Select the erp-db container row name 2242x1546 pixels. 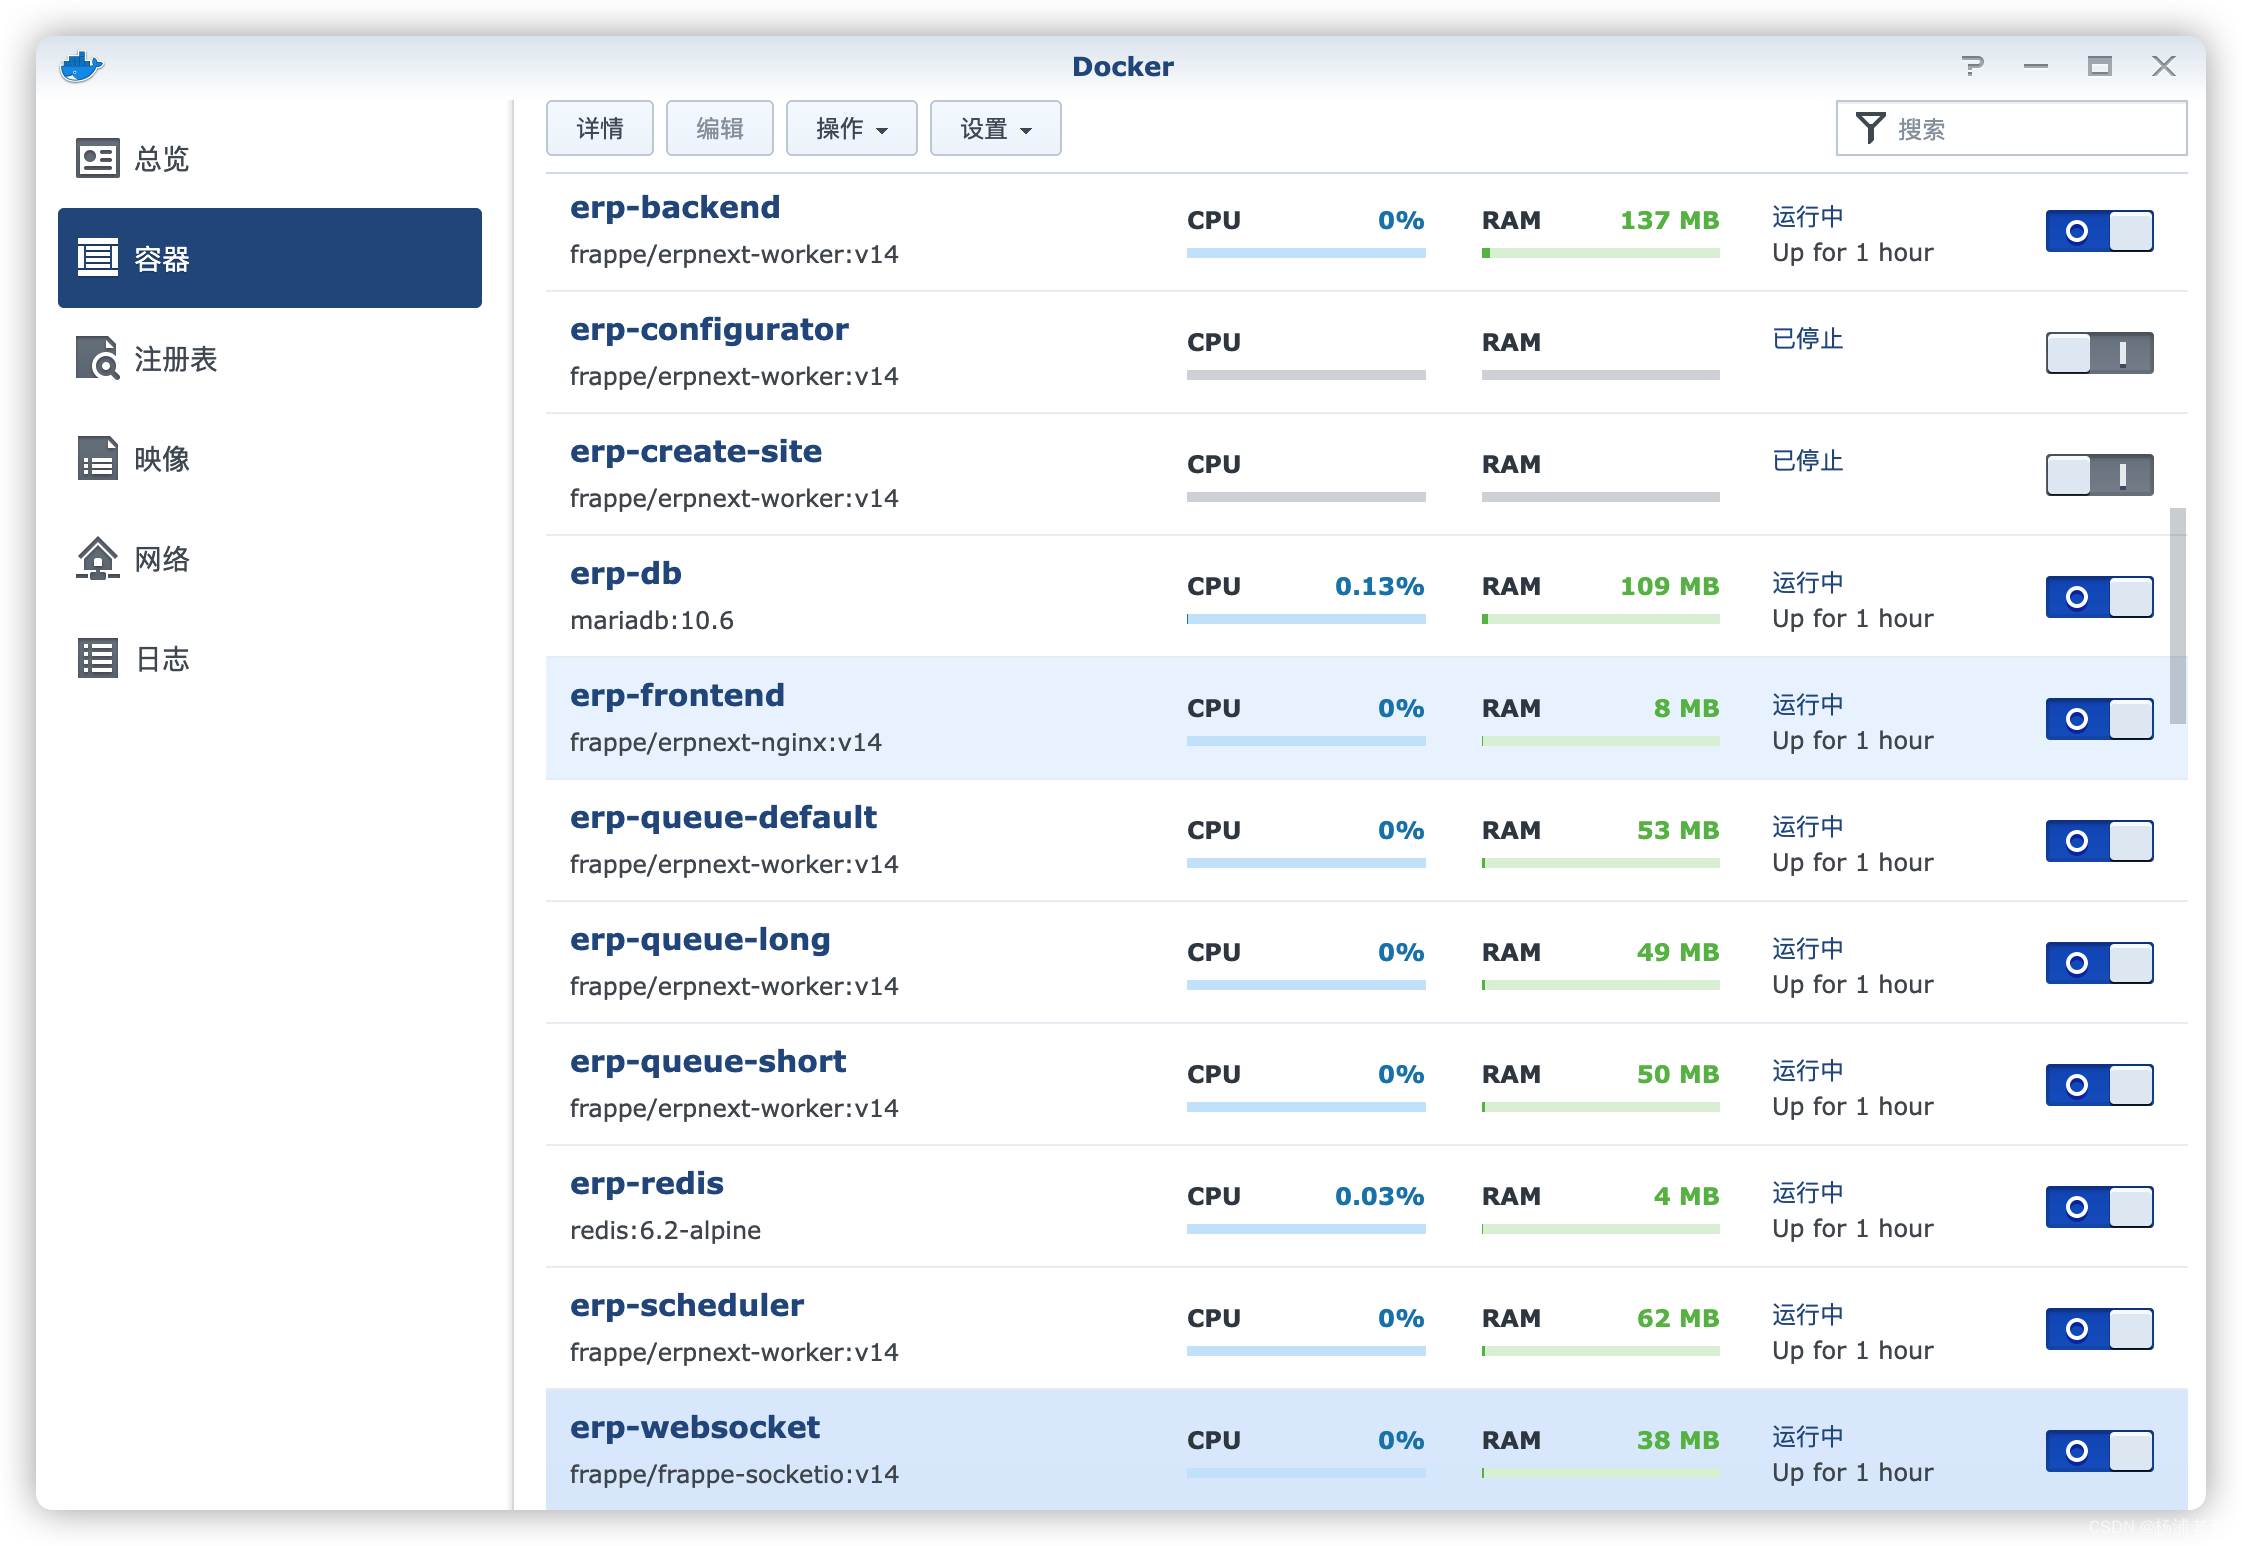pos(626,573)
